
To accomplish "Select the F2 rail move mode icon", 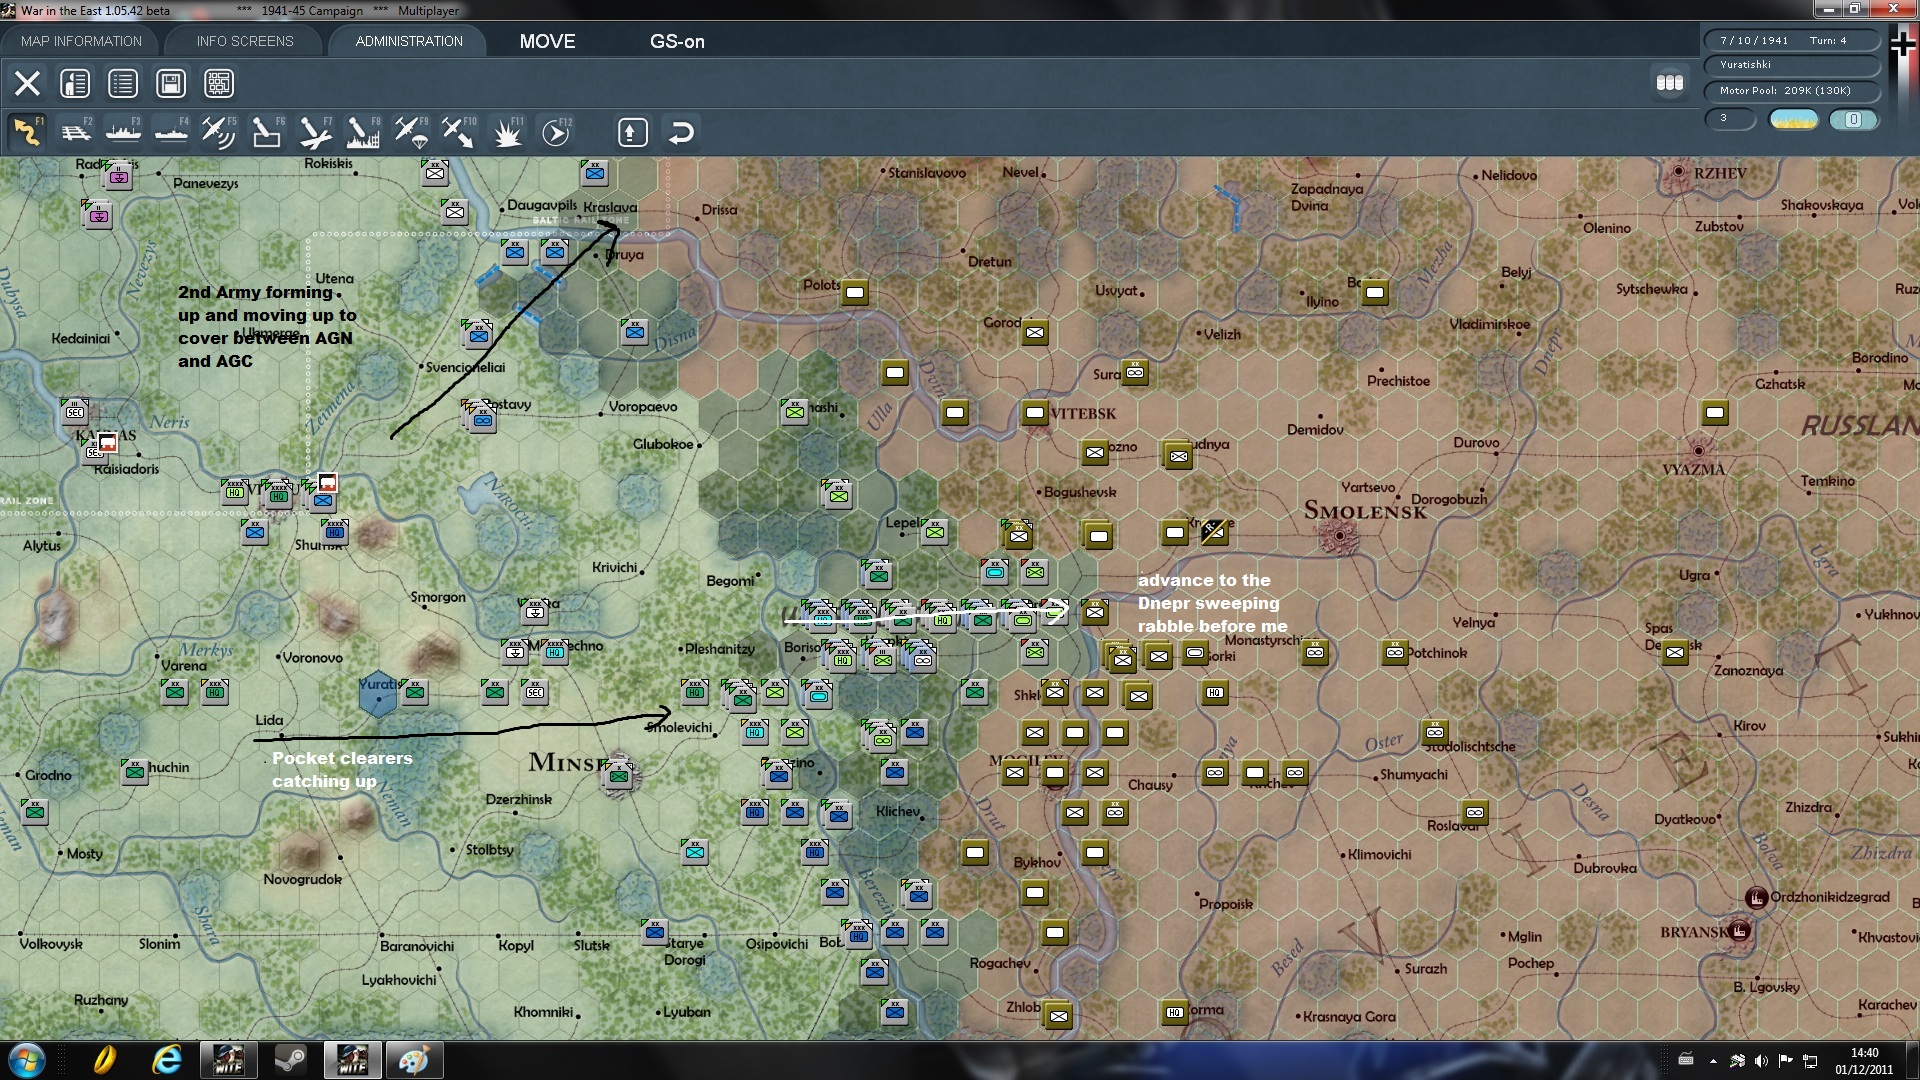I will pyautogui.click(x=76, y=132).
